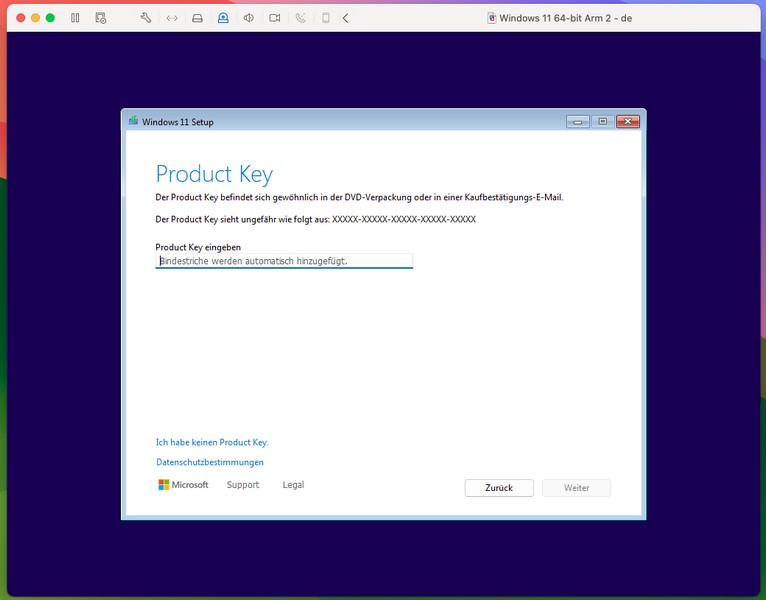Screen dimensions: 766x600
Task: Open the Datenschutzbestimmungen link
Action: tap(210, 462)
